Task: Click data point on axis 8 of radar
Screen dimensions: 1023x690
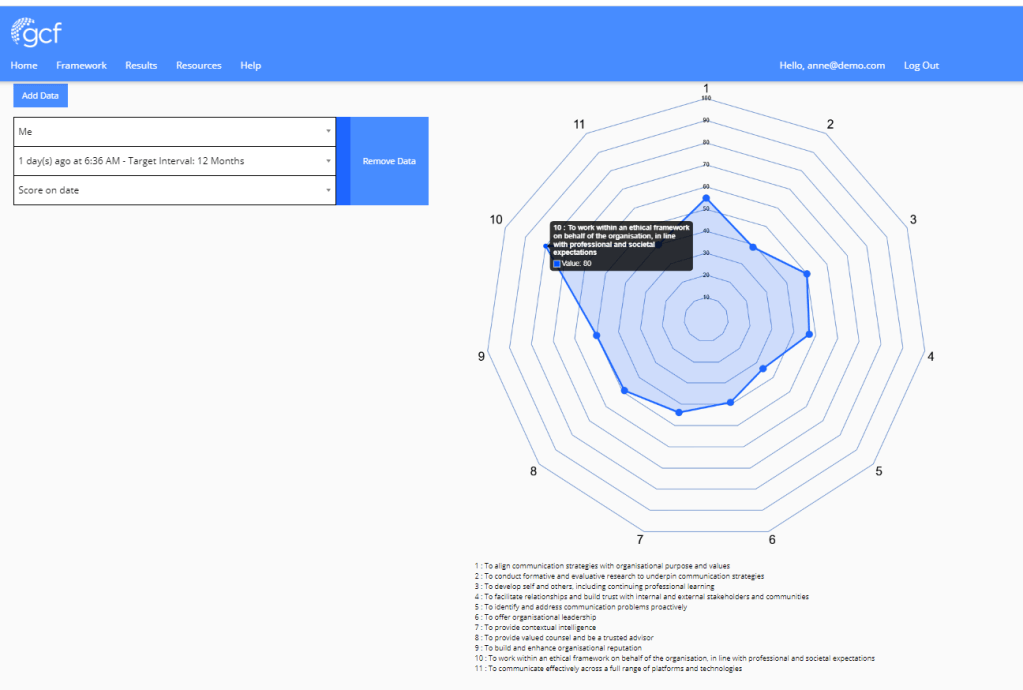Action: (625, 390)
